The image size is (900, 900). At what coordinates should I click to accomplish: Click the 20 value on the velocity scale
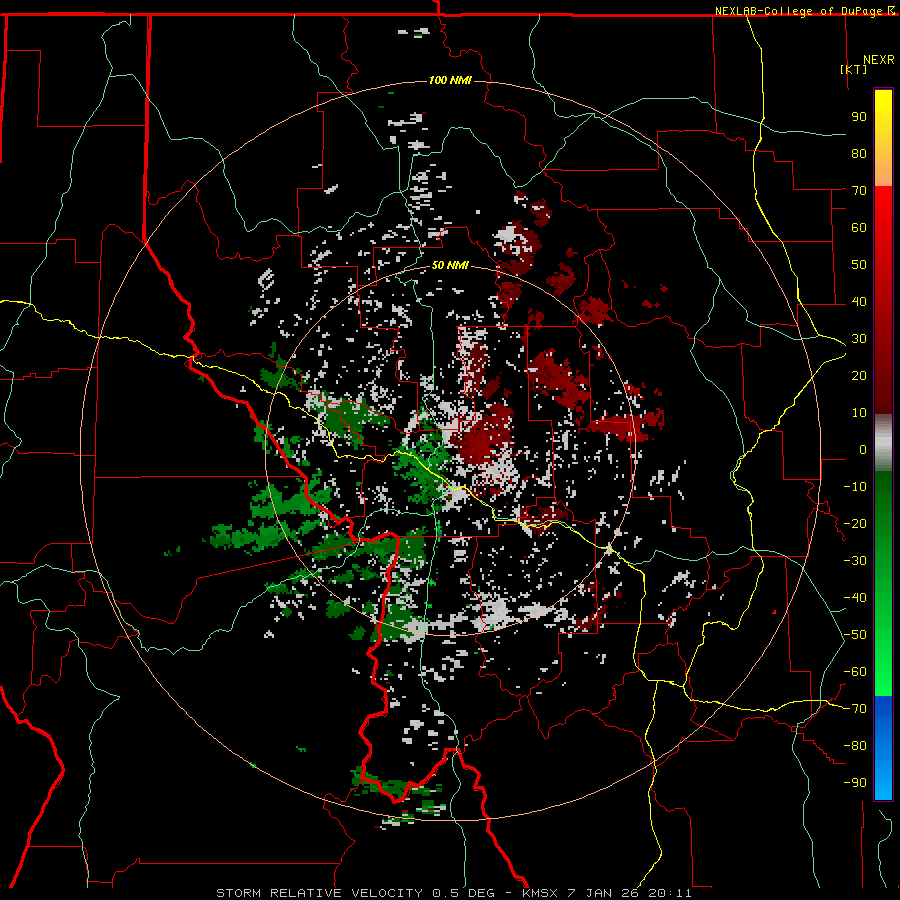tap(859, 376)
